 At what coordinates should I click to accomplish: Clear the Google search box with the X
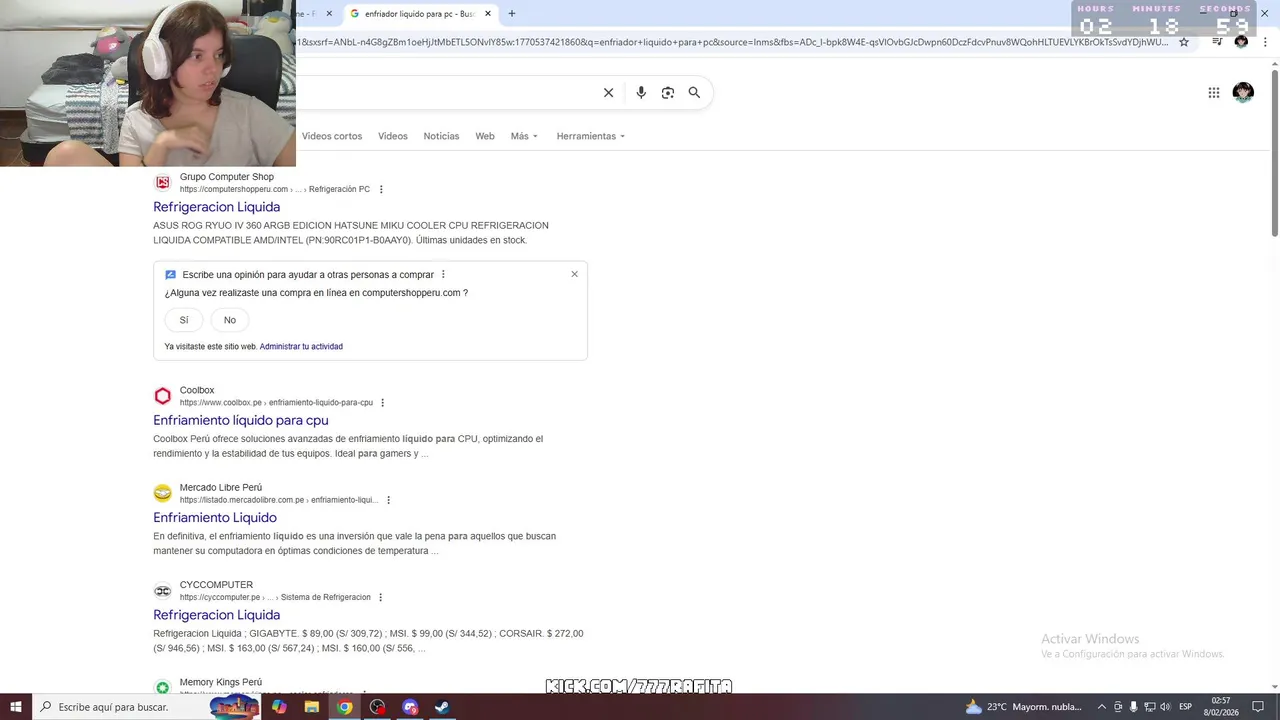608,93
